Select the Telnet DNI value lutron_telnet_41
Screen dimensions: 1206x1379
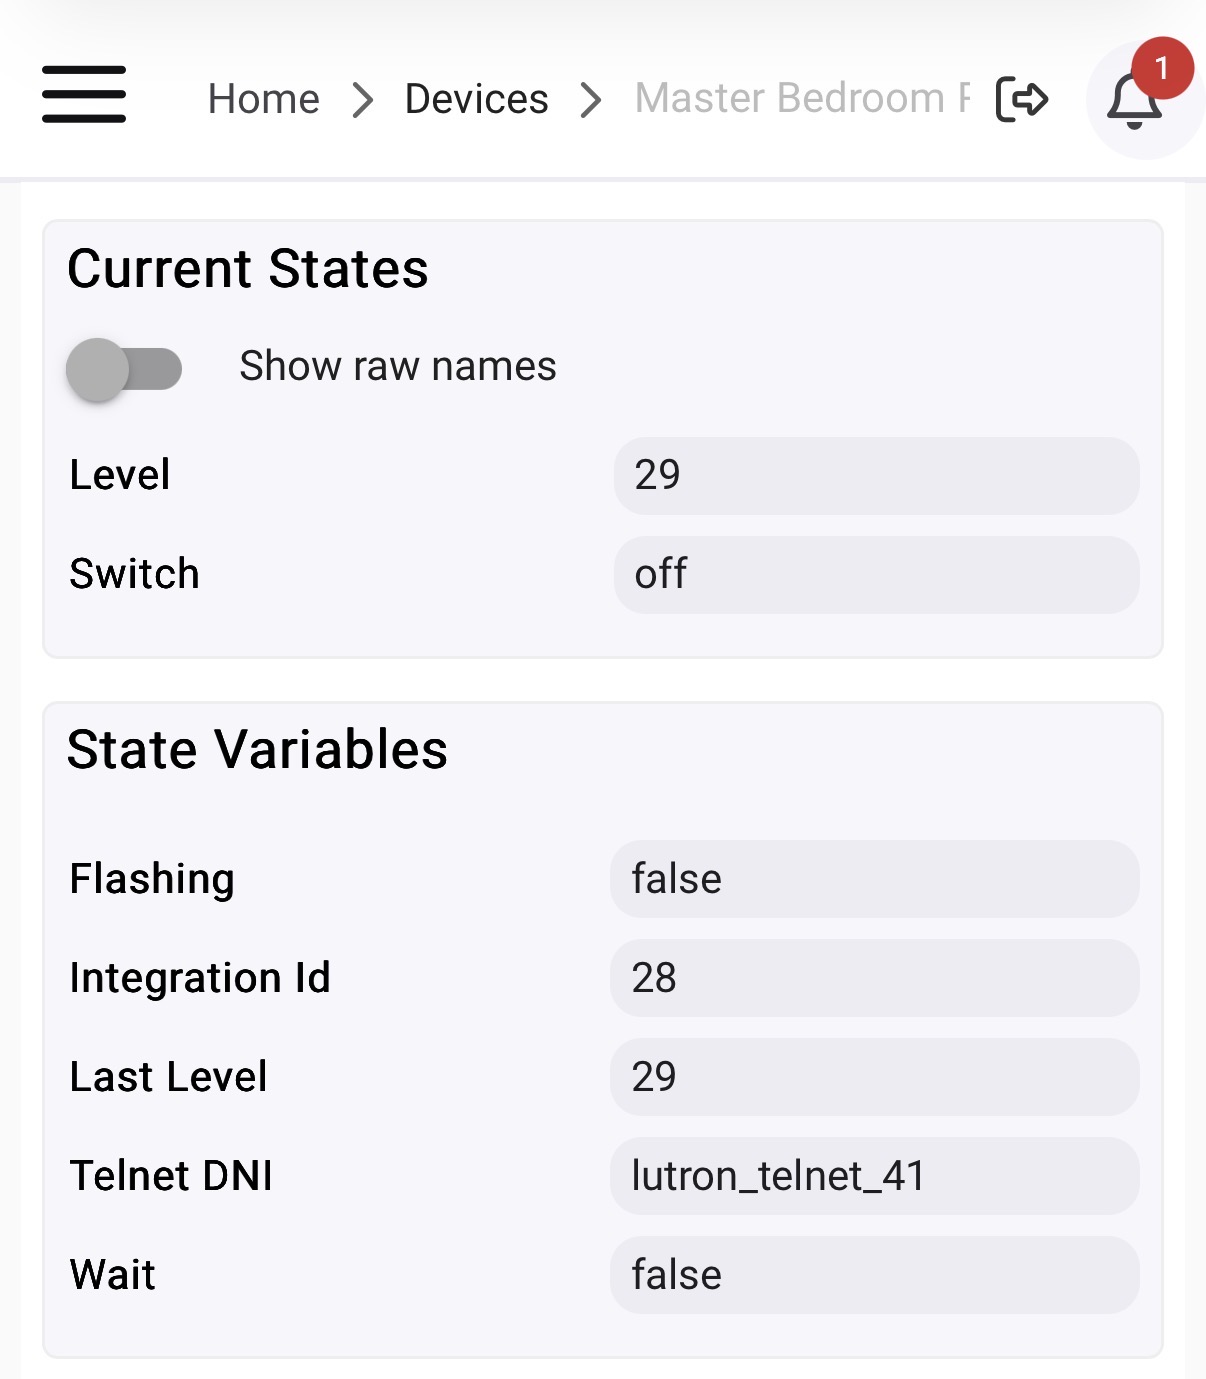(874, 1176)
